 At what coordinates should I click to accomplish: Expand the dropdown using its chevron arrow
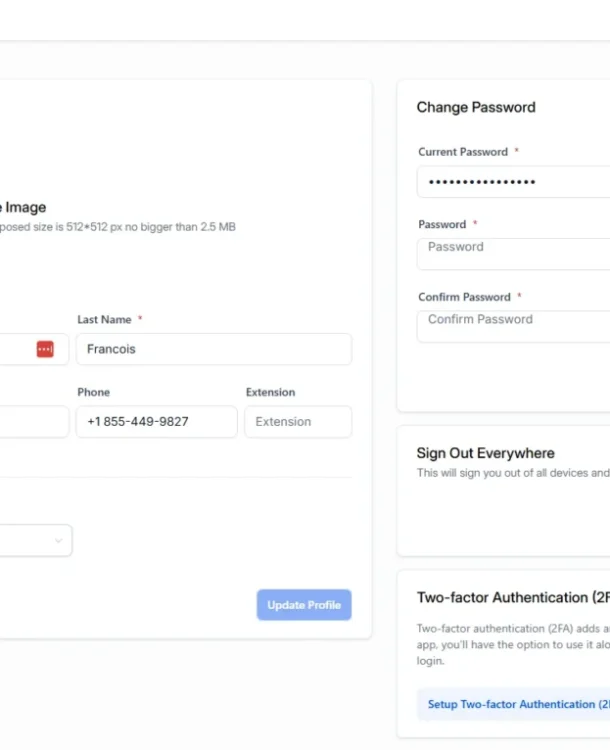pyautogui.click(x=58, y=541)
